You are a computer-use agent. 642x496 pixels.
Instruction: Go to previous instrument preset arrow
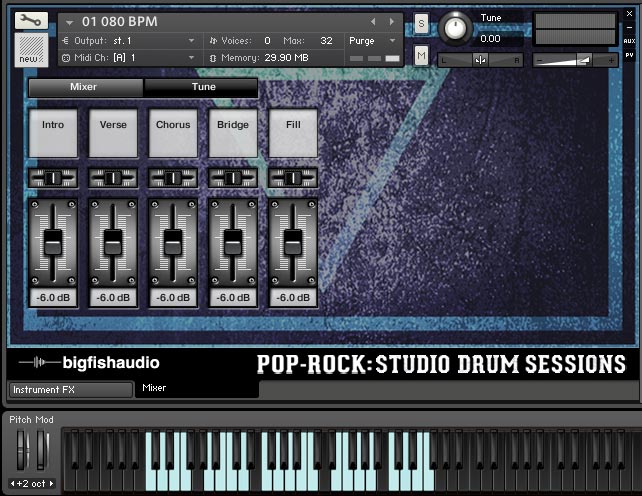pyautogui.click(x=373, y=22)
